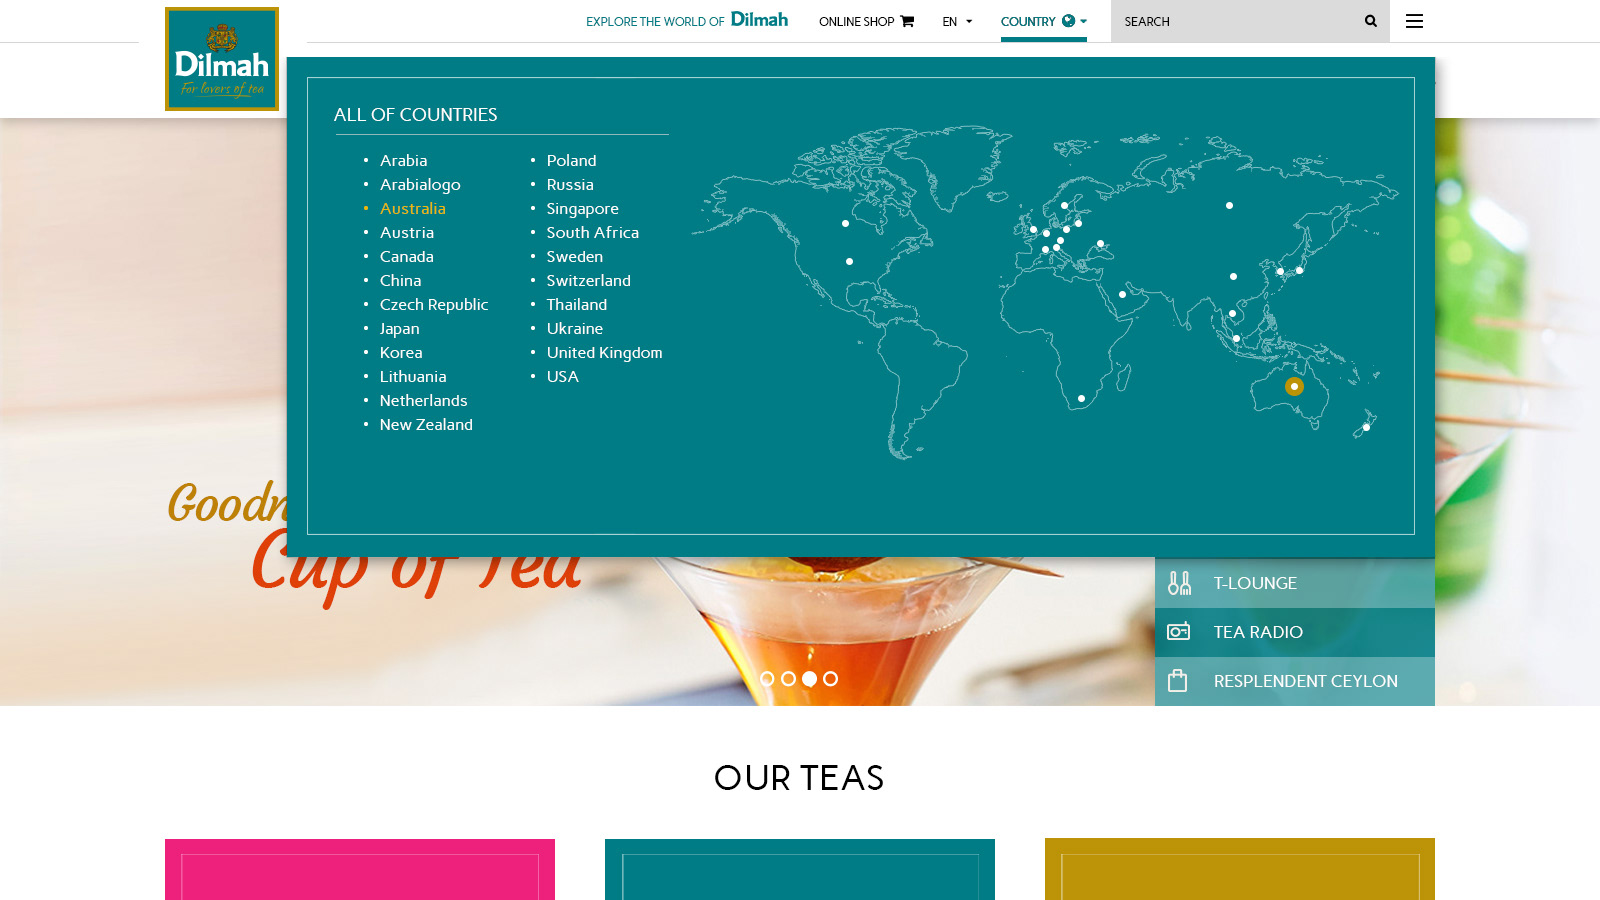Viewport: 1600px width, 900px height.
Task: Choose Australia from the country list
Action: [x=413, y=208]
